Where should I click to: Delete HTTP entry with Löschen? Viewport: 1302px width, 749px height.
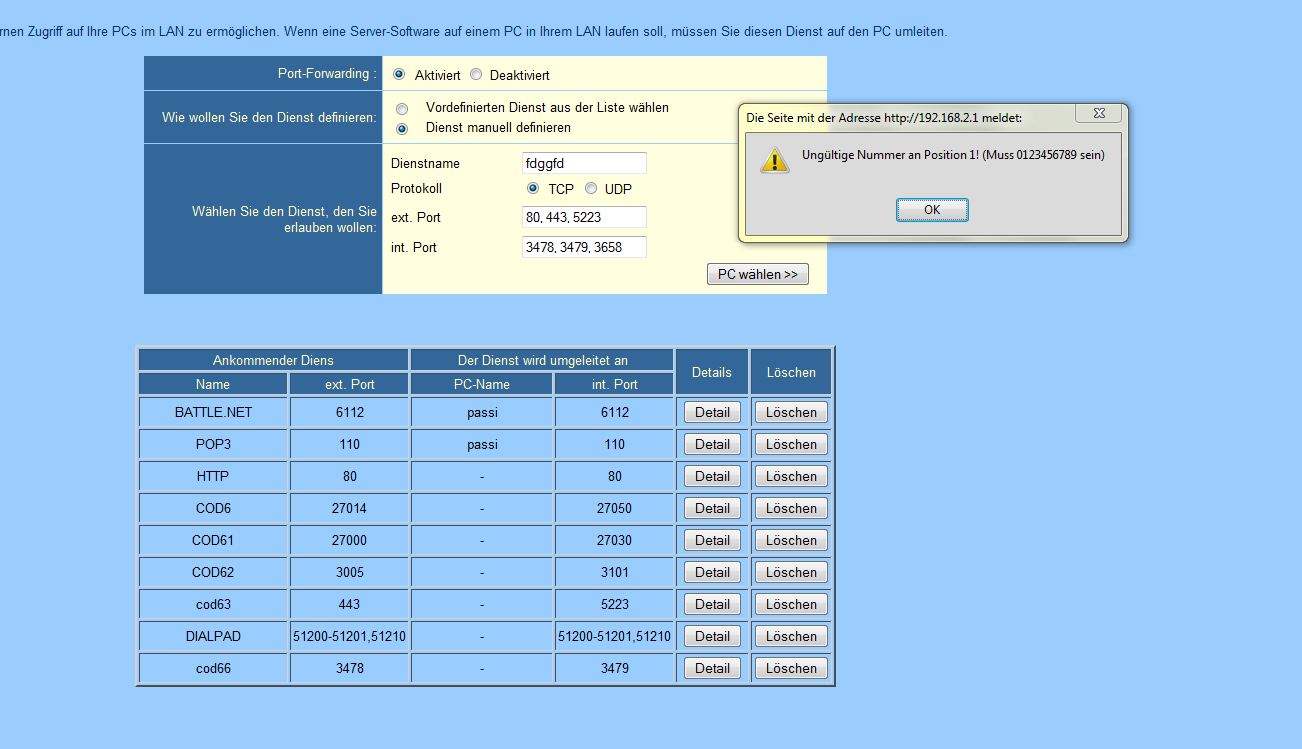[x=791, y=476]
